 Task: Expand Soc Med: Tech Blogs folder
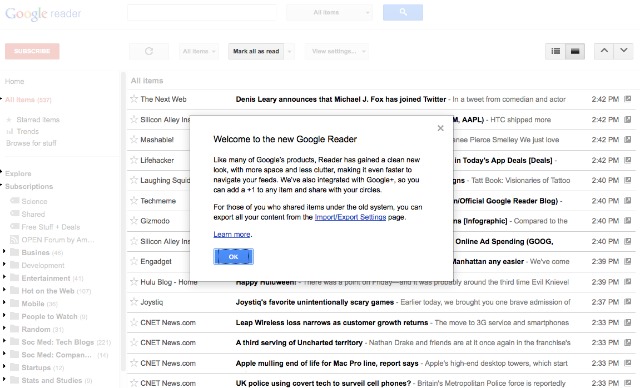point(4,341)
